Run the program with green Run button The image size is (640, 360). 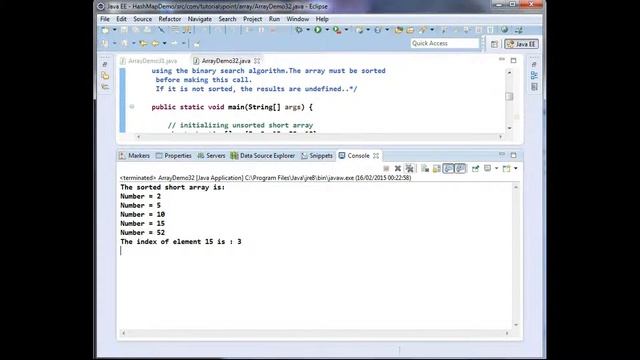point(318,30)
